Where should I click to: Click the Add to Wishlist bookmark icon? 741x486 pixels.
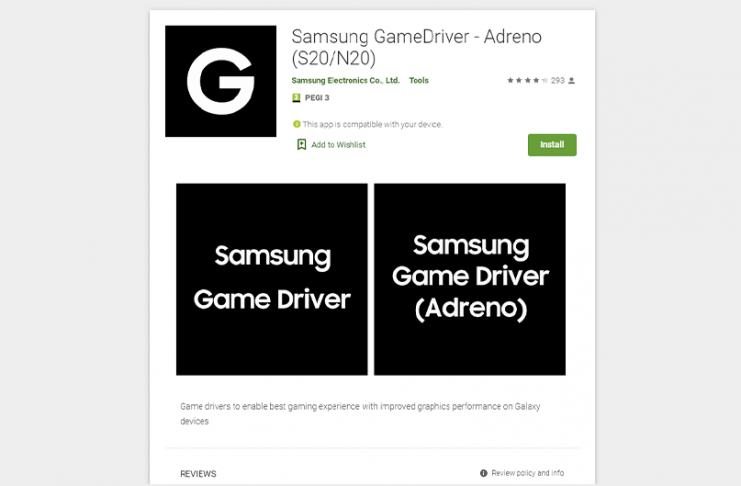pos(302,145)
